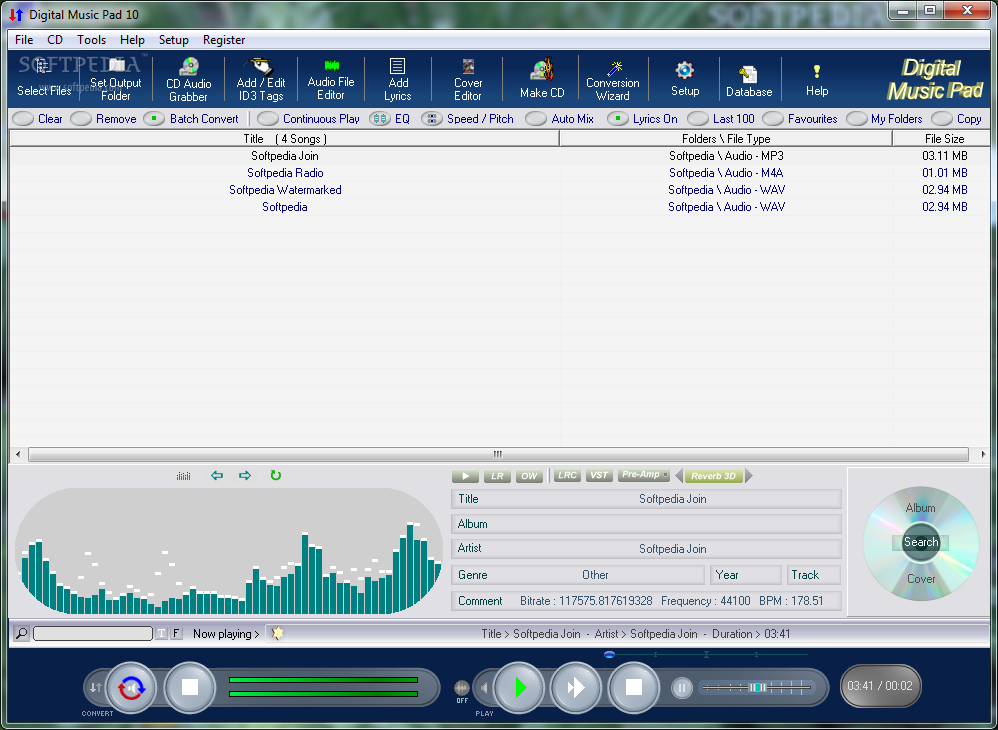Open Speed / Pitch control

click(x=432, y=119)
